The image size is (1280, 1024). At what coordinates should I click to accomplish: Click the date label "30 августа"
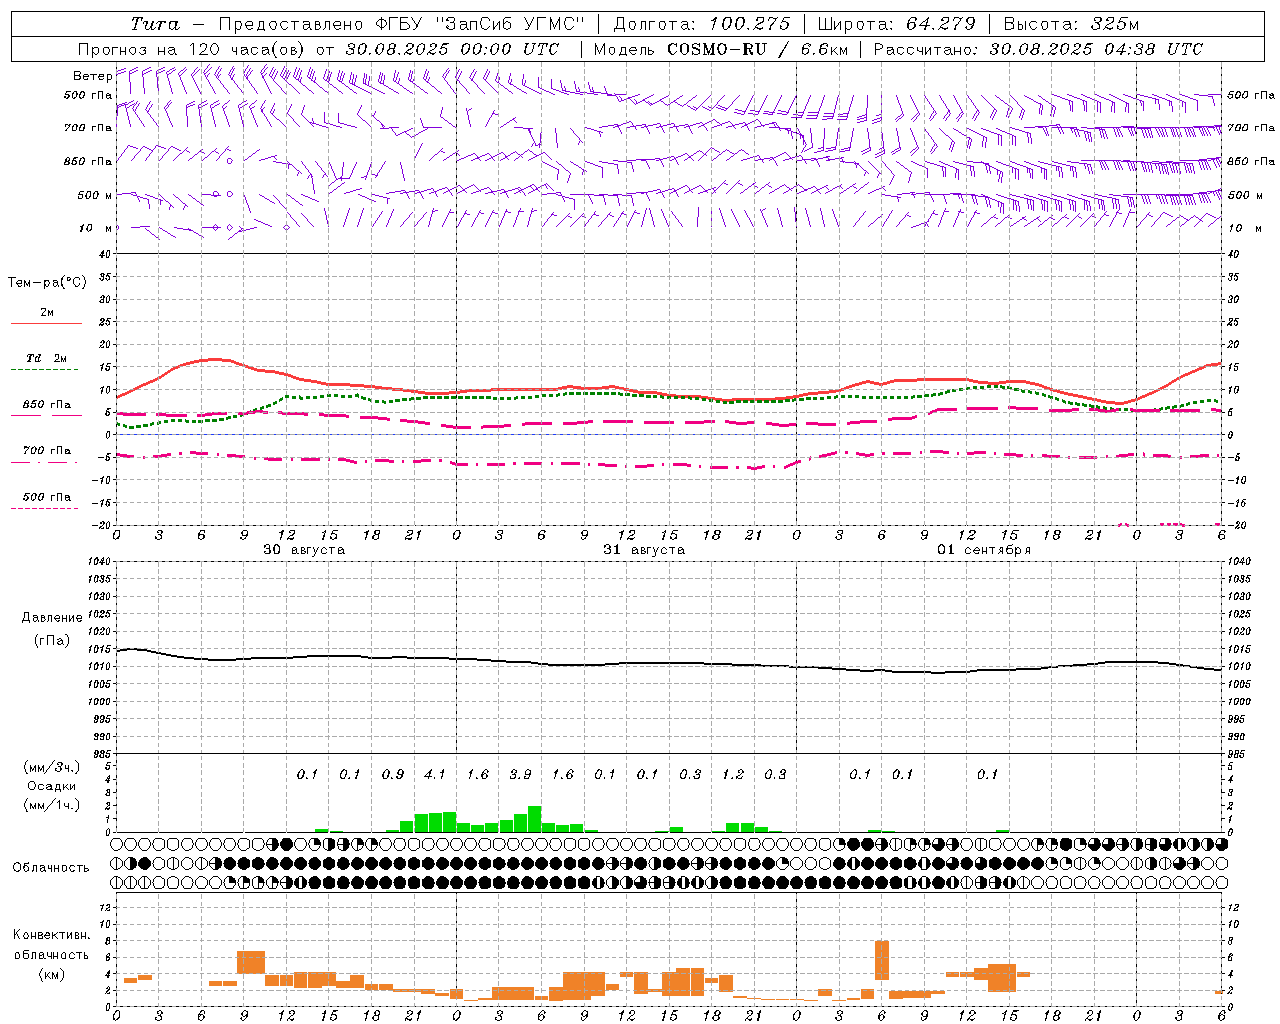(304, 550)
